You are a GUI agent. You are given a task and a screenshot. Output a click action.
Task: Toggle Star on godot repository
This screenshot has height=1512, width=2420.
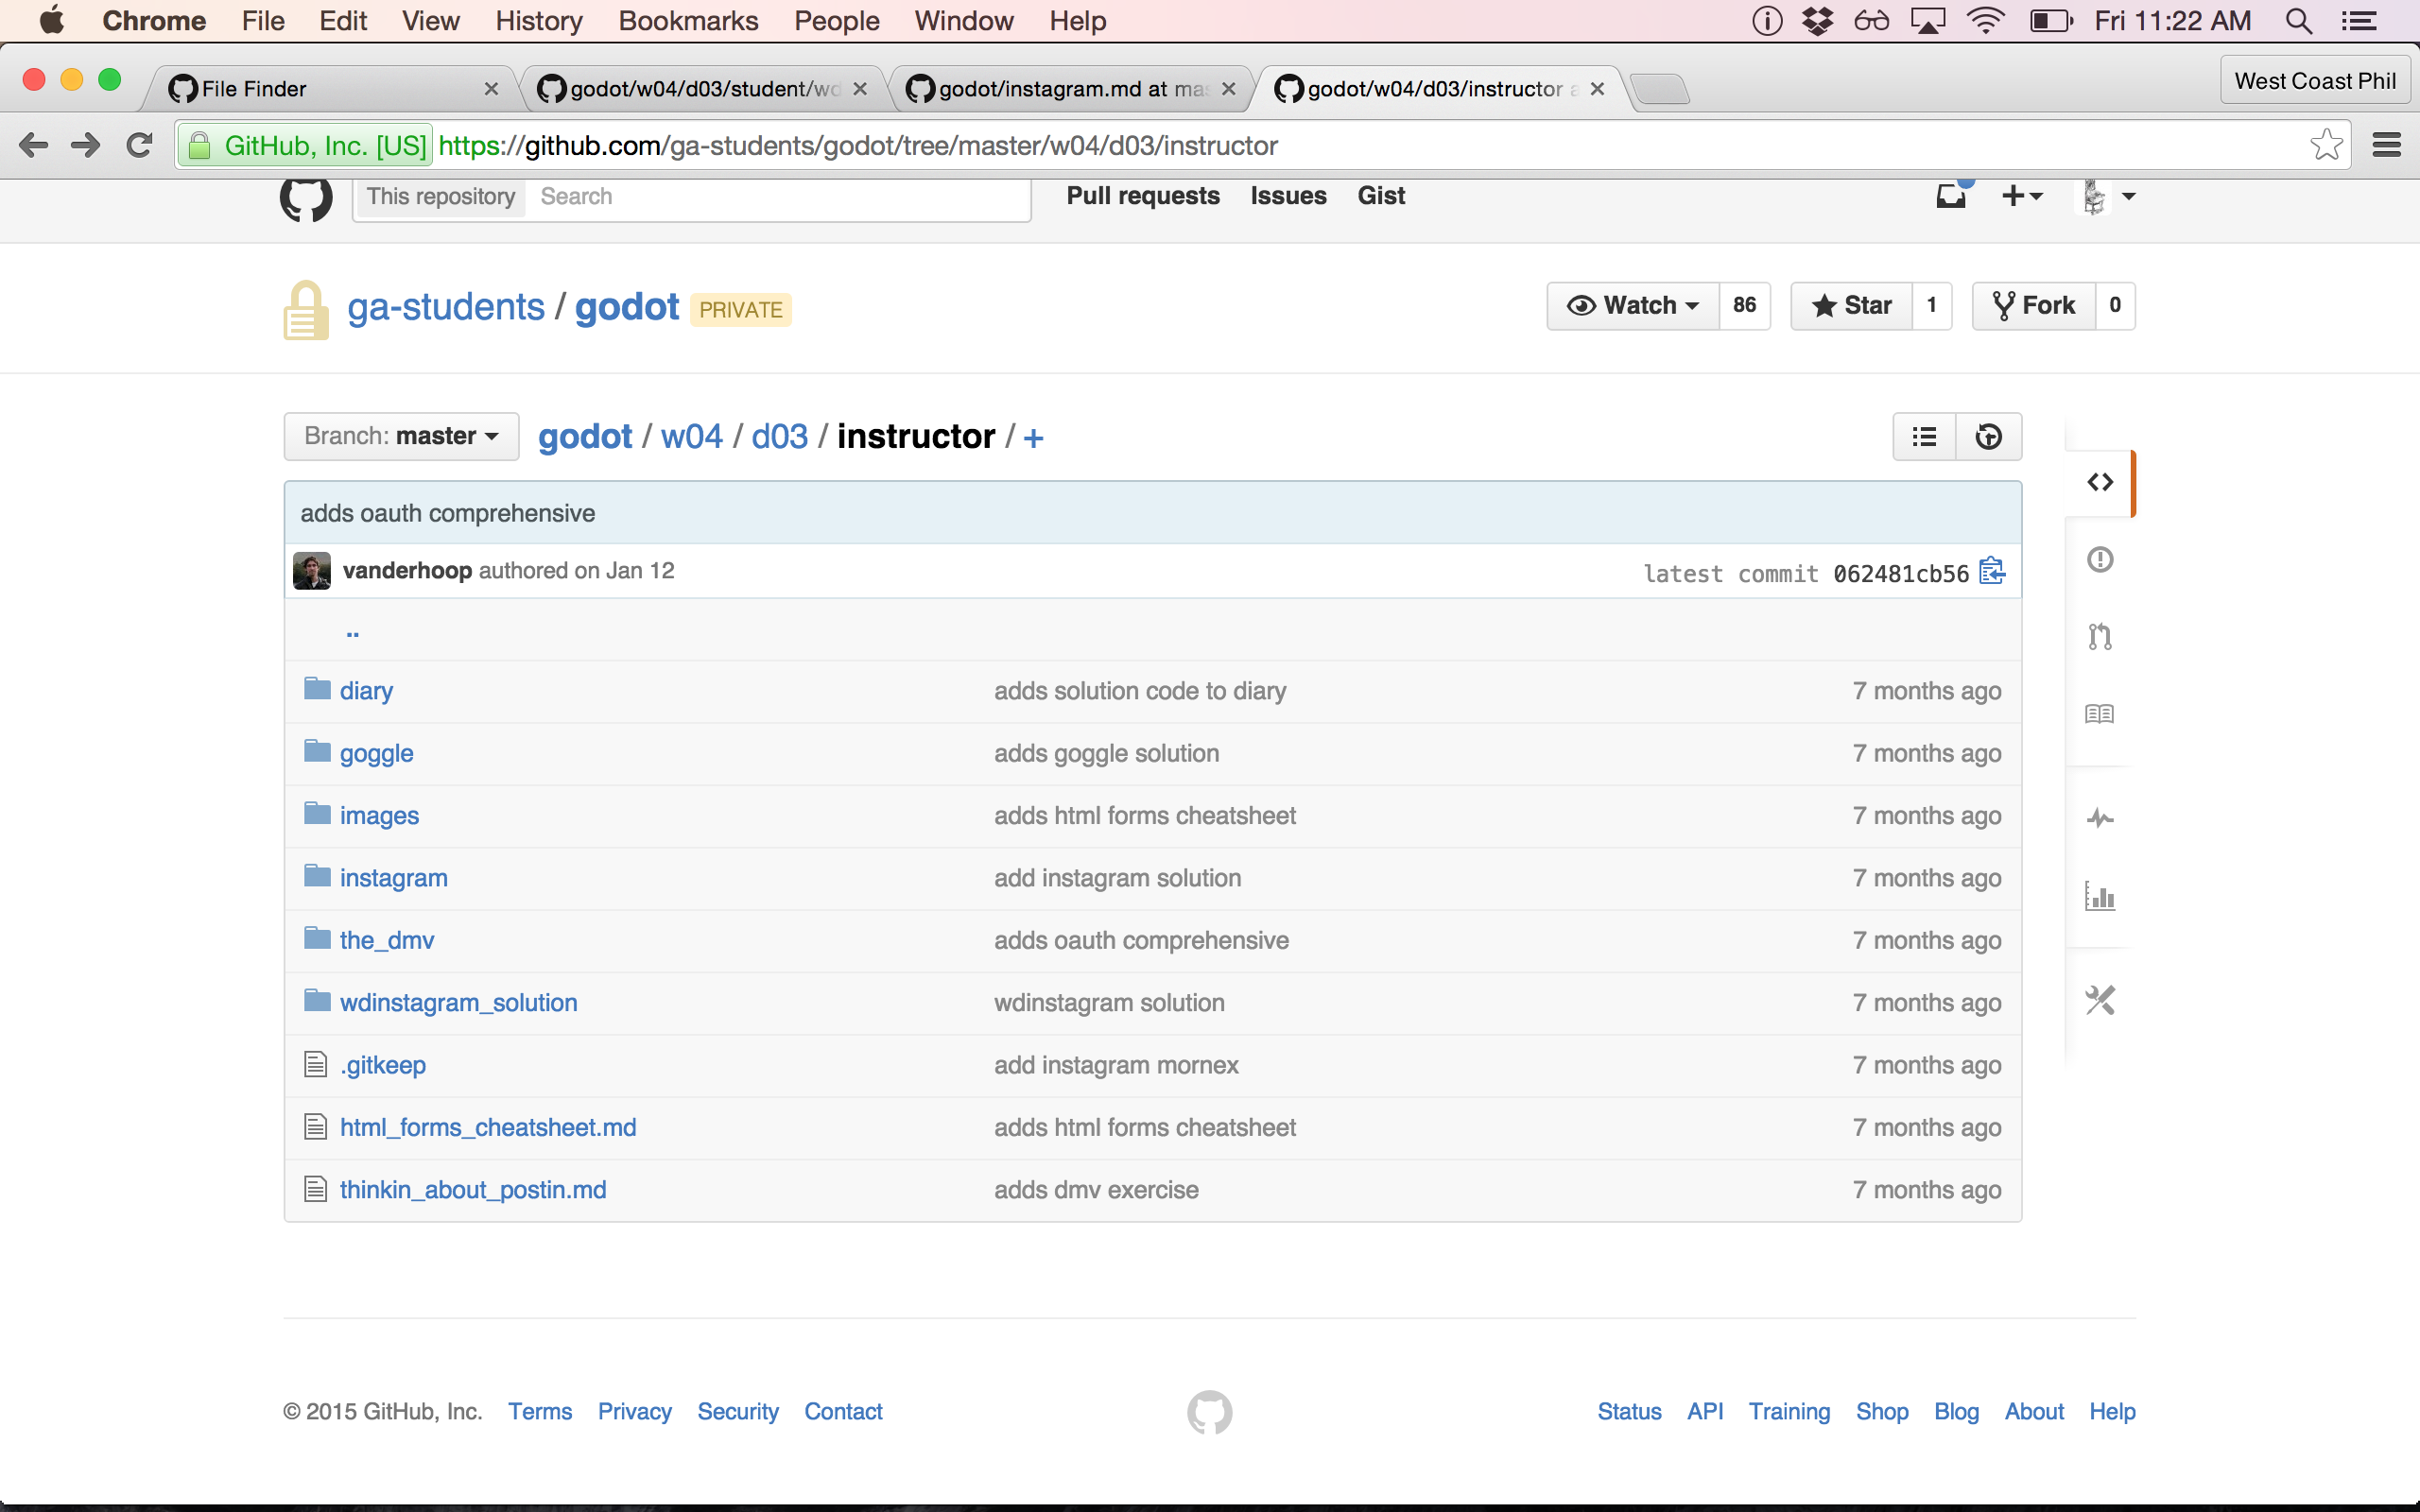pos(1852,306)
